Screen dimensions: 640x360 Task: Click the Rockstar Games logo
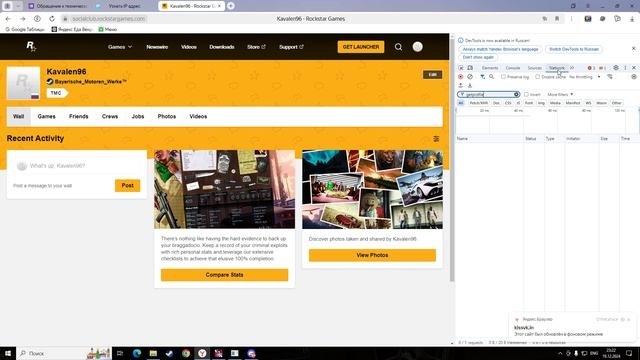pyautogui.click(x=31, y=47)
